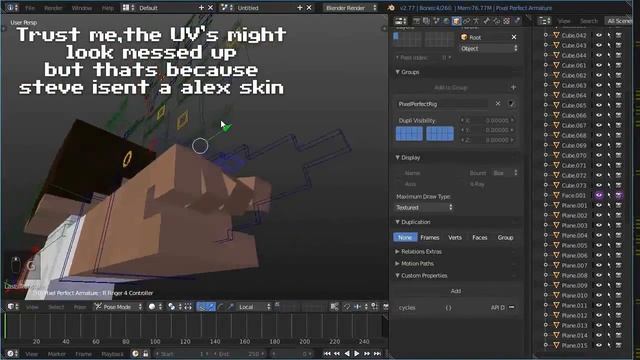The height and width of the screenshot is (360, 640).
Task: Select None duplication option
Action: pyautogui.click(x=405, y=237)
